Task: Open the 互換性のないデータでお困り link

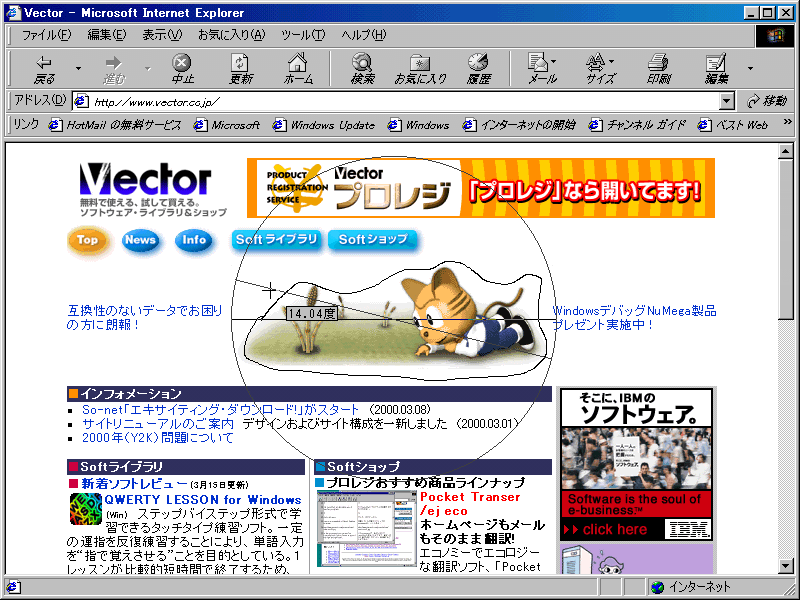Action: [145, 317]
